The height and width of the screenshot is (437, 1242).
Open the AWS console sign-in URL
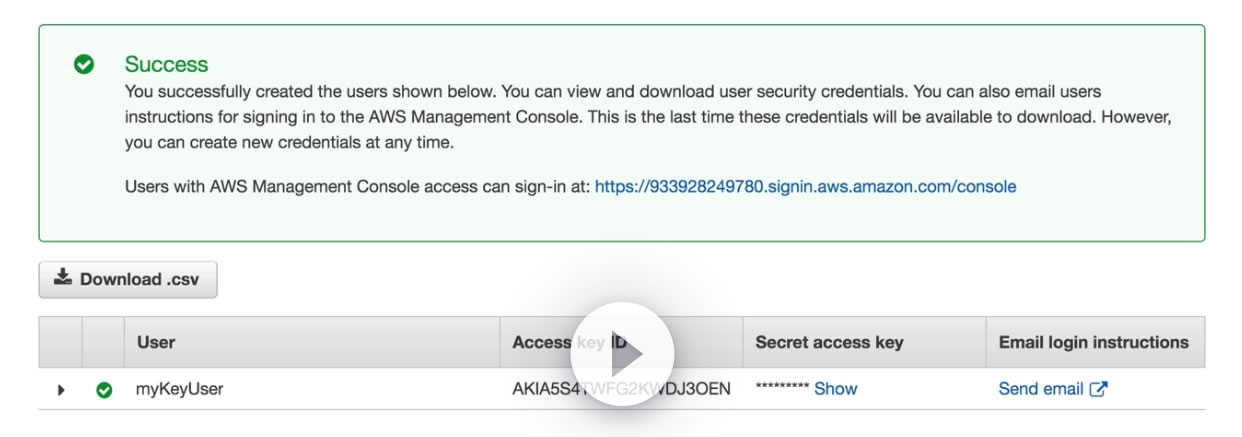pyautogui.click(x=805, y=186)
